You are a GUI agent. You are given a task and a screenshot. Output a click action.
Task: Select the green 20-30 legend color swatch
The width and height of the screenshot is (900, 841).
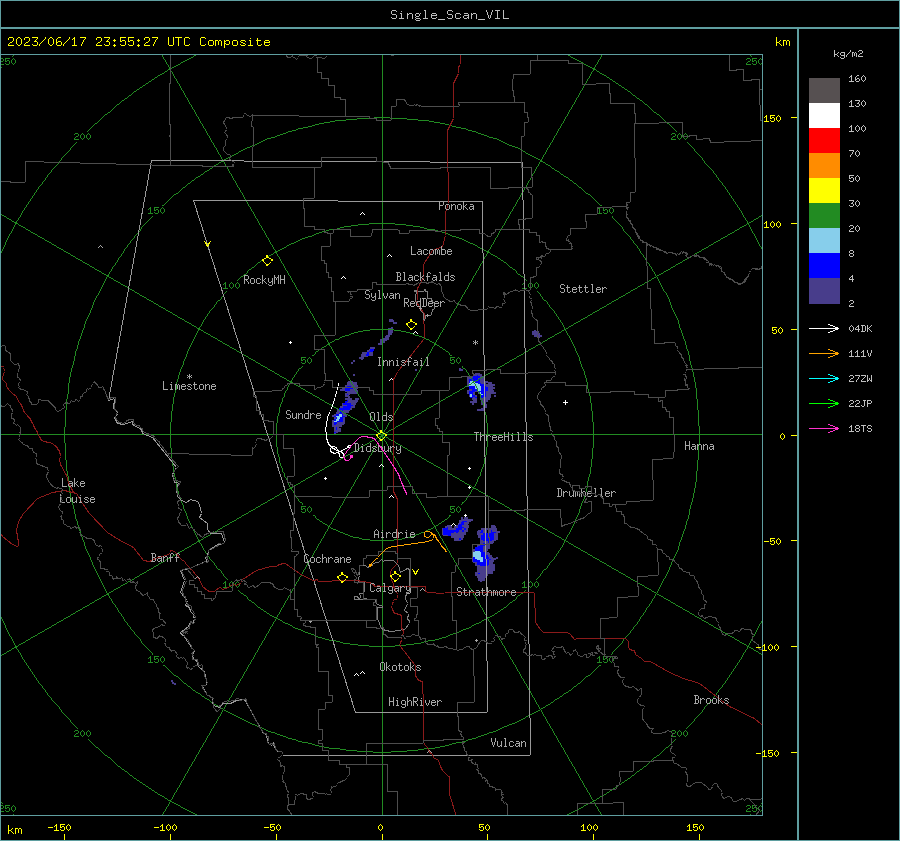tap(824, 216)
